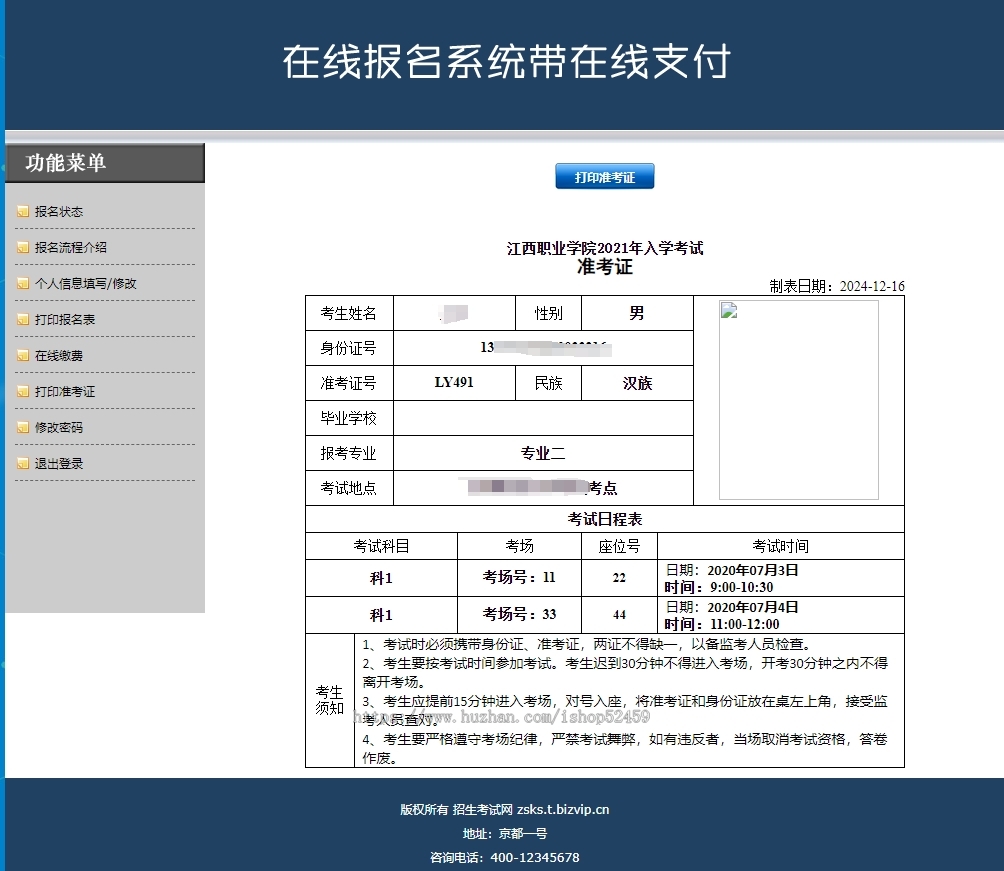
Task: Click the 2020年07月4日 exam date
Action: pos(753,607)
